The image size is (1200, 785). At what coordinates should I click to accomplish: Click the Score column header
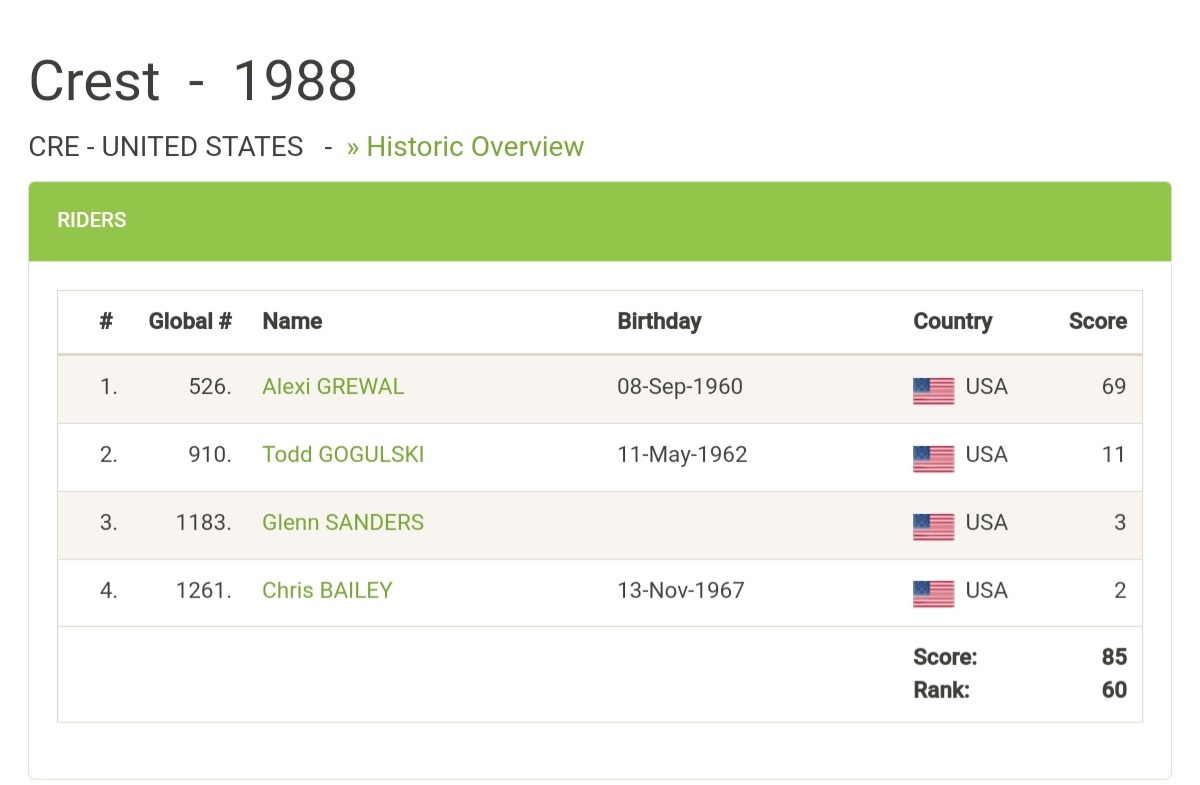coord(1098,321)
